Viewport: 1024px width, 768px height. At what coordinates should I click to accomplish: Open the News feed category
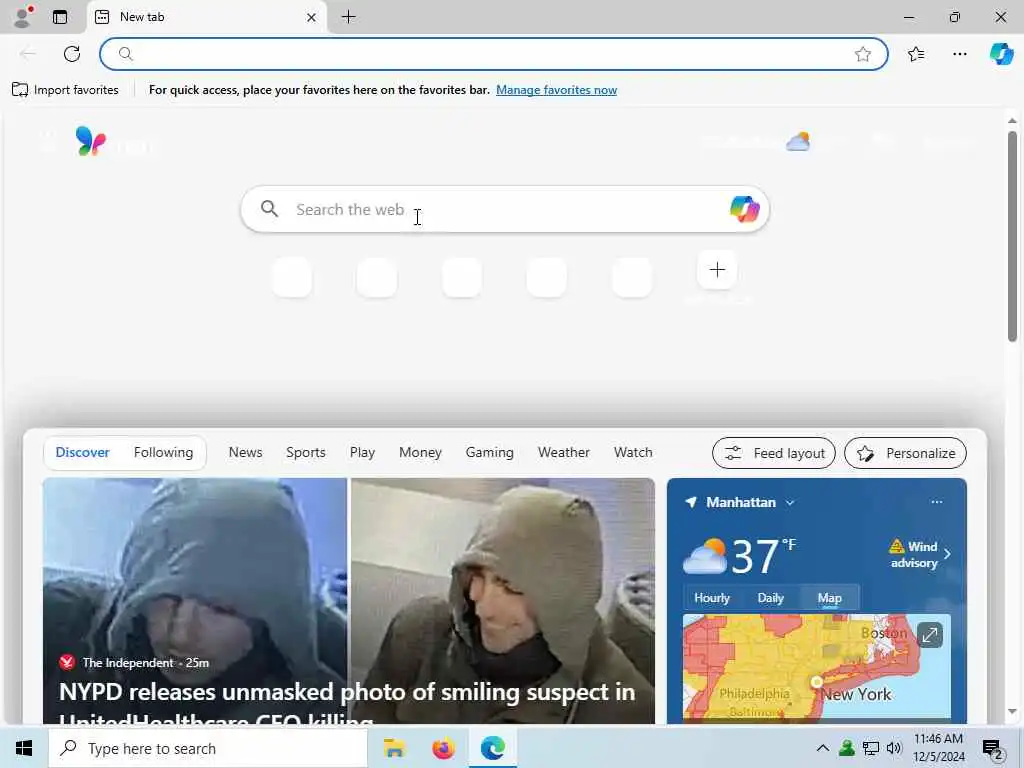click(x=246, y=453)
